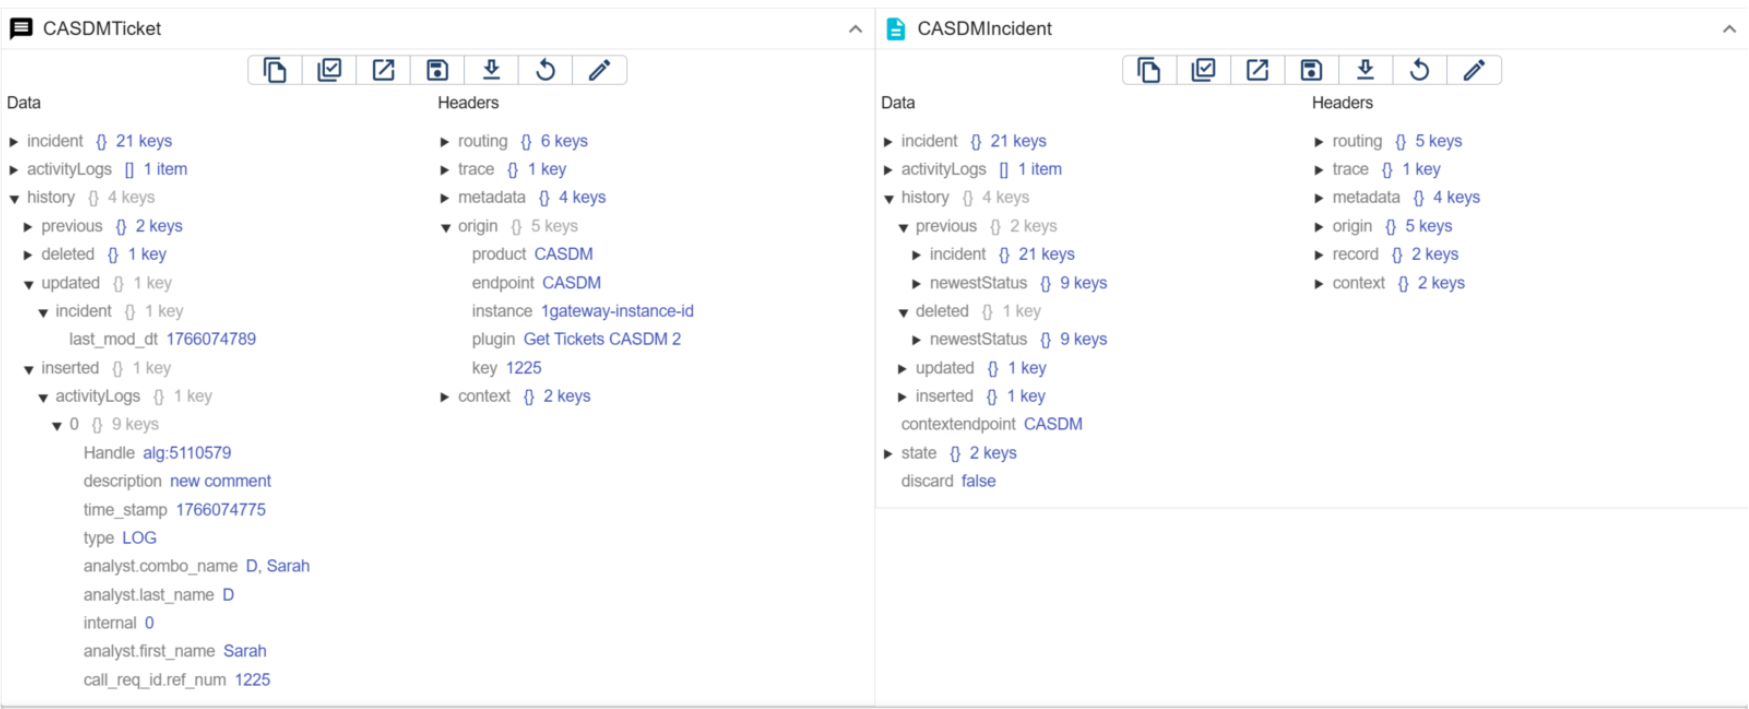Collapse the CASDMIncident panel using its chevron
This screenshot has height=709, width=1749.
(1729, 29)
